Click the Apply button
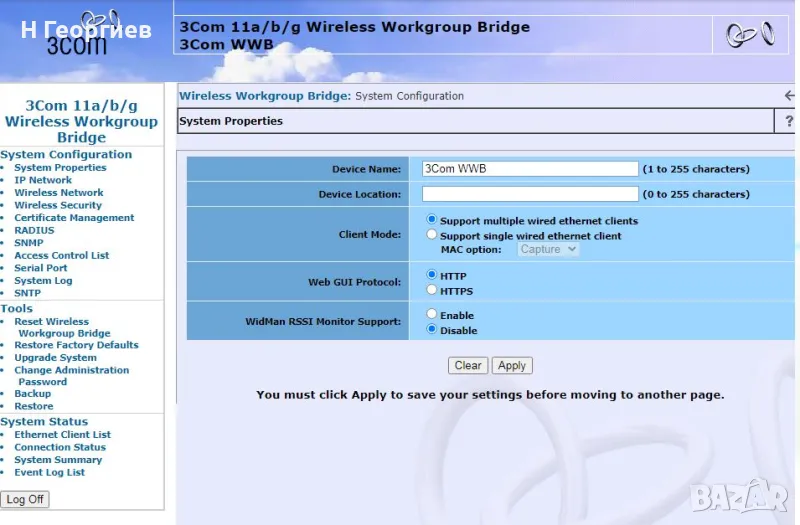 (x=512, y=366)
